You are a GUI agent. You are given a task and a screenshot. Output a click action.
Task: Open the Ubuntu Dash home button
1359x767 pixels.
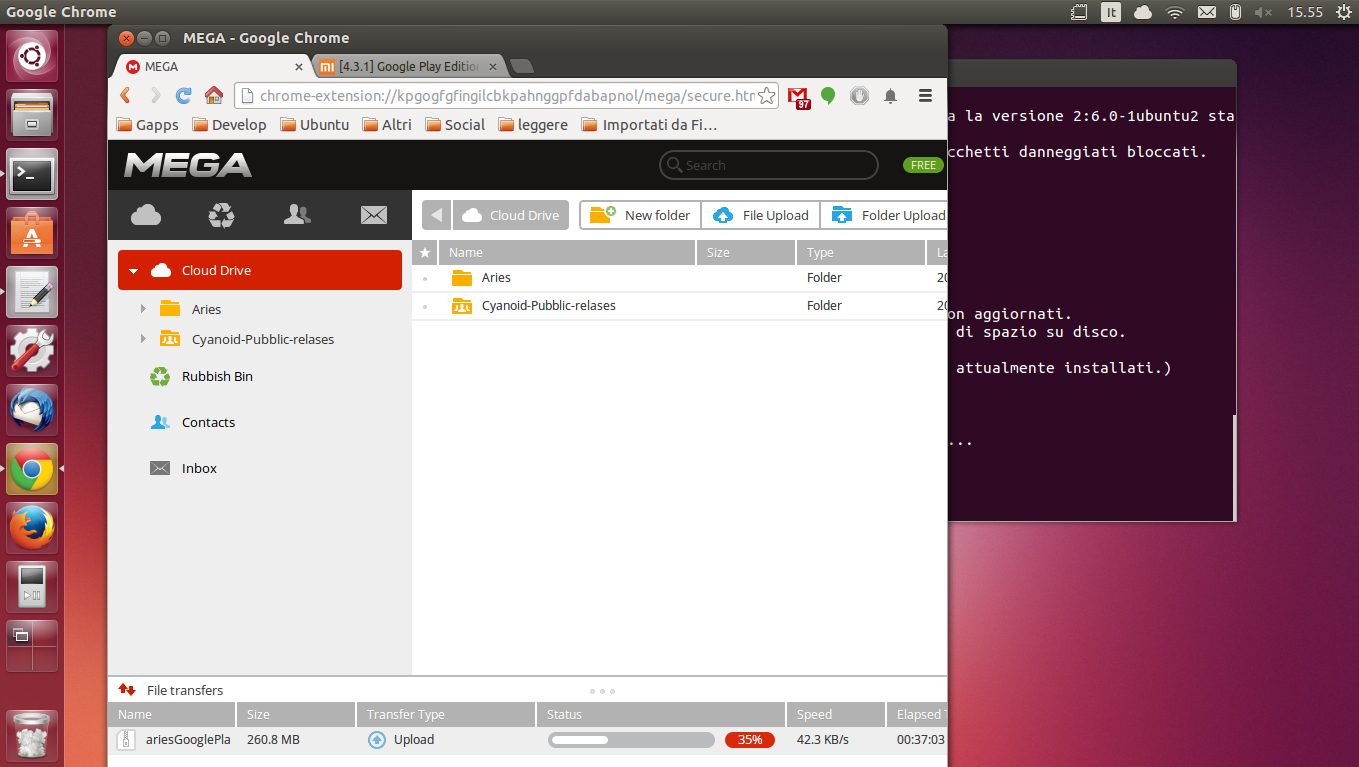33,56
